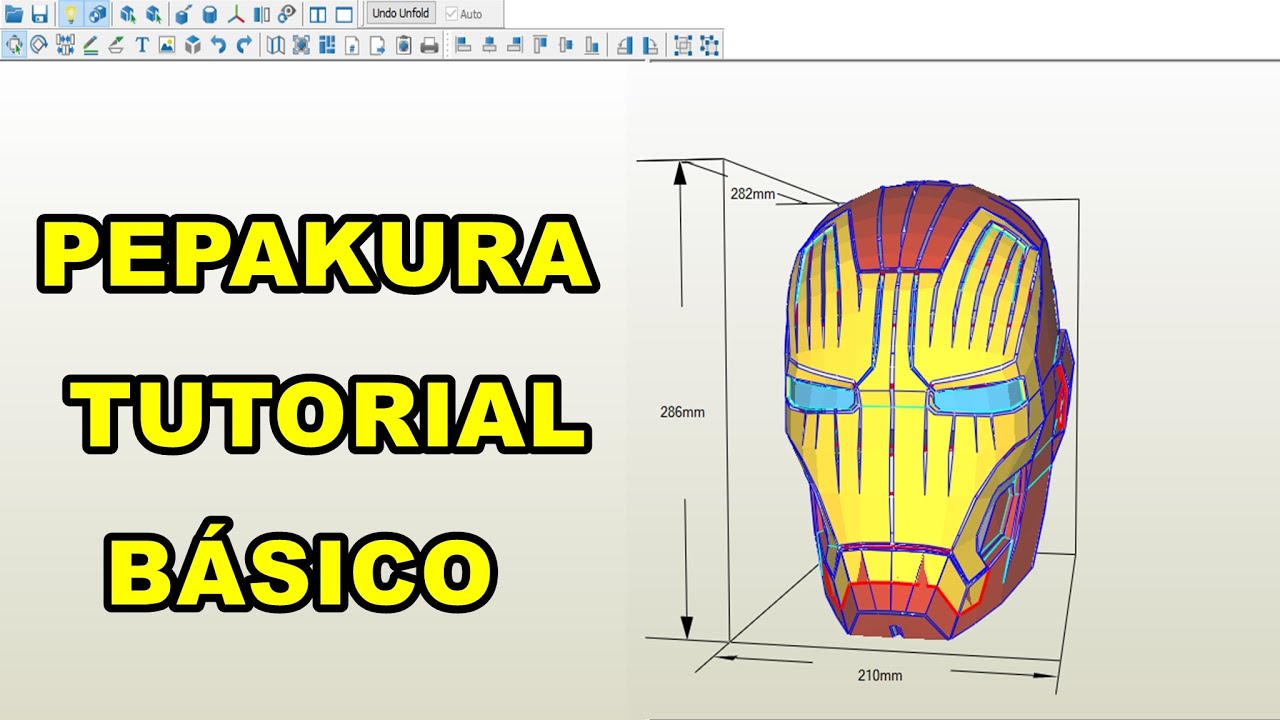Click the cube with pencil edit icon
Screen dimensions: 1280x720
click(184, 14)
